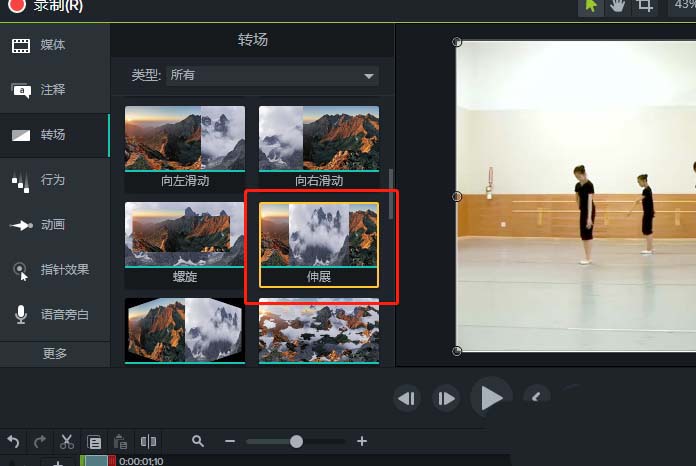Image resolution: width=696 pixels, height=466 pixels.
Task: Click the add track plus button
Action: point(58,462)
